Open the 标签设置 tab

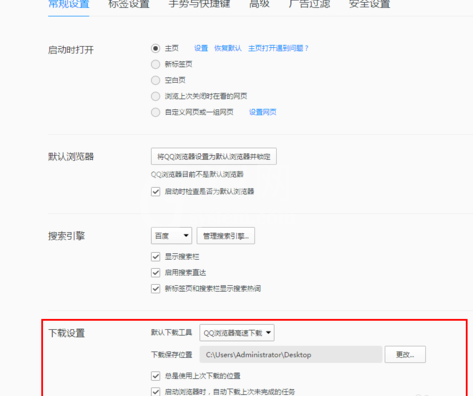pyautogui.click(x=129, y=4)
